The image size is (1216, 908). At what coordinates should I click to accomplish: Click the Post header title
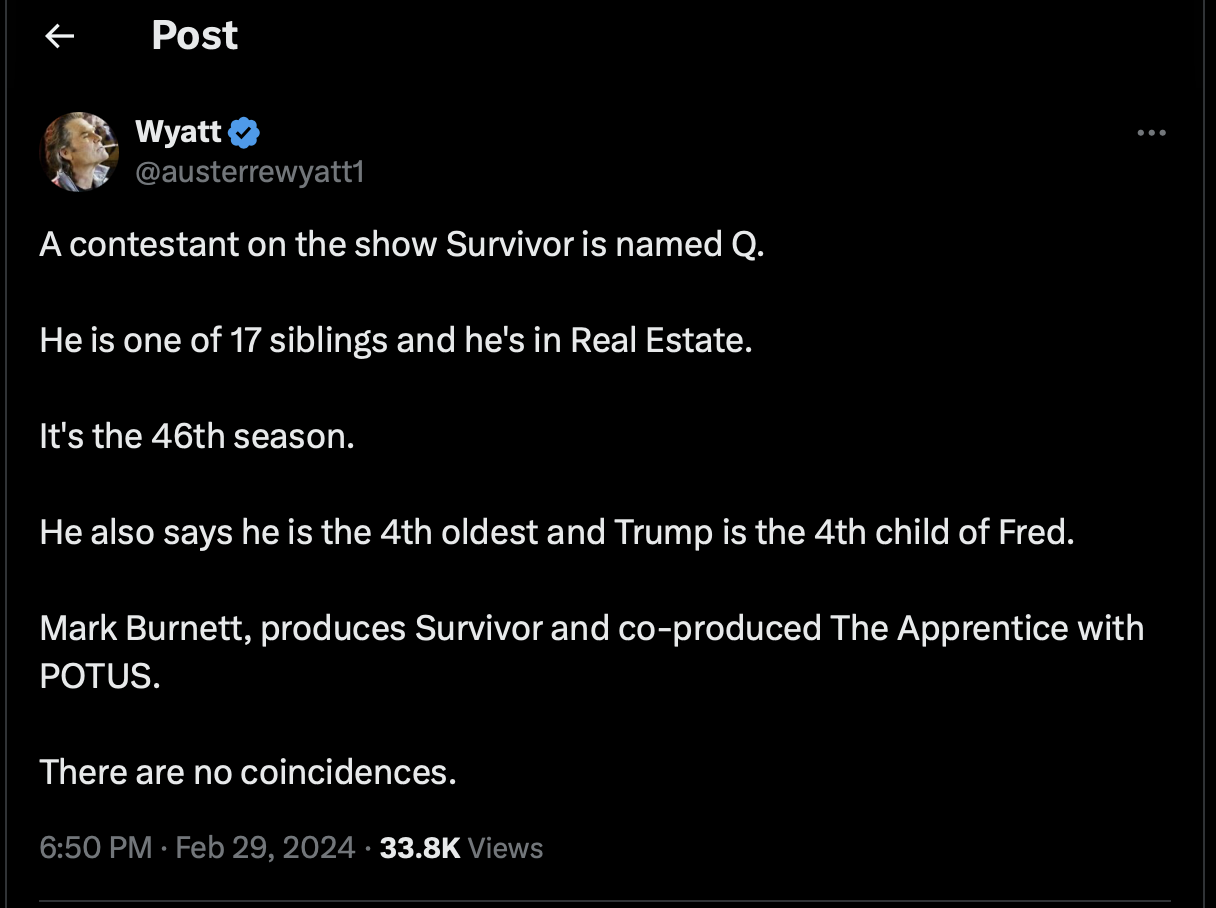[194, 37]
